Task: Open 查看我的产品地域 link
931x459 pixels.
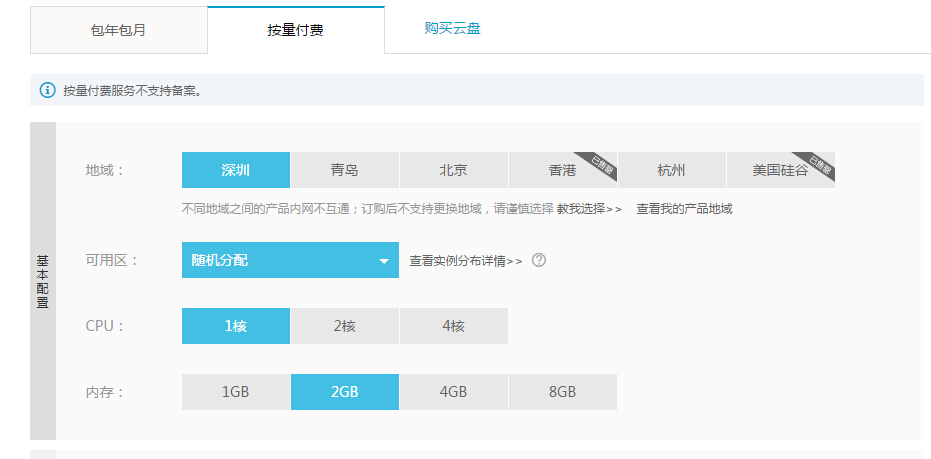Action: pyautogui.click(x=684, y=209)
